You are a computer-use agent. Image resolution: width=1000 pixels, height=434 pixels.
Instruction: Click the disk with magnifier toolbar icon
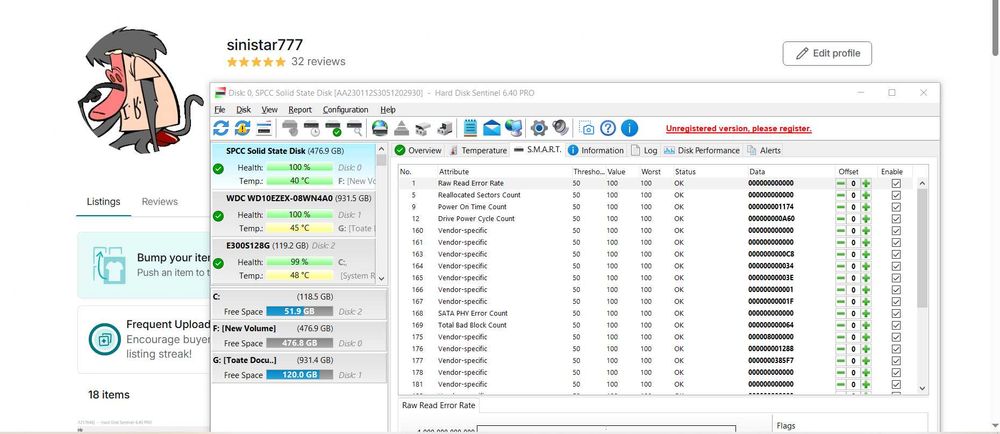(355, 128)
